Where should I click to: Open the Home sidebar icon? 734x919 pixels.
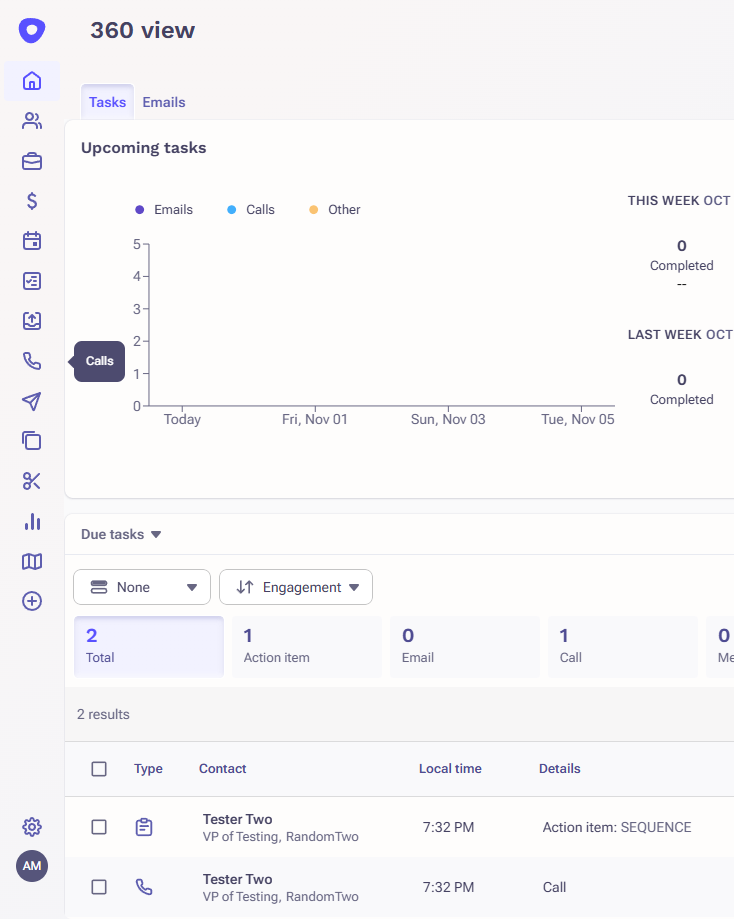(x=32, y=81)
